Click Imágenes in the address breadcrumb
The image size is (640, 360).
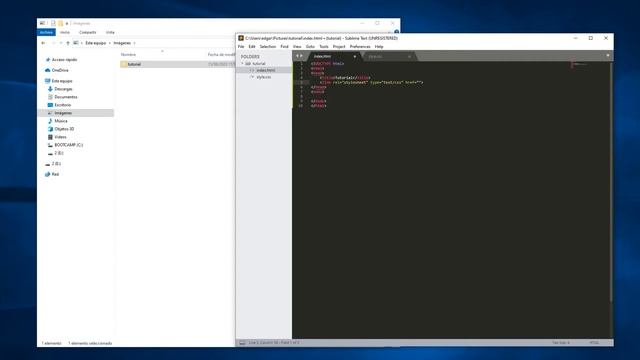coord(122,43)
